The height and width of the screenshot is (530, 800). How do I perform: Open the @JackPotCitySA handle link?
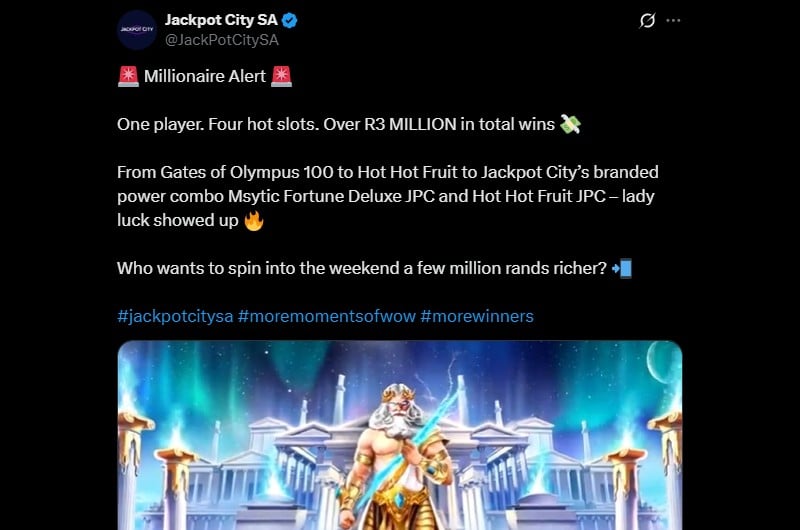tap(222, 40)
